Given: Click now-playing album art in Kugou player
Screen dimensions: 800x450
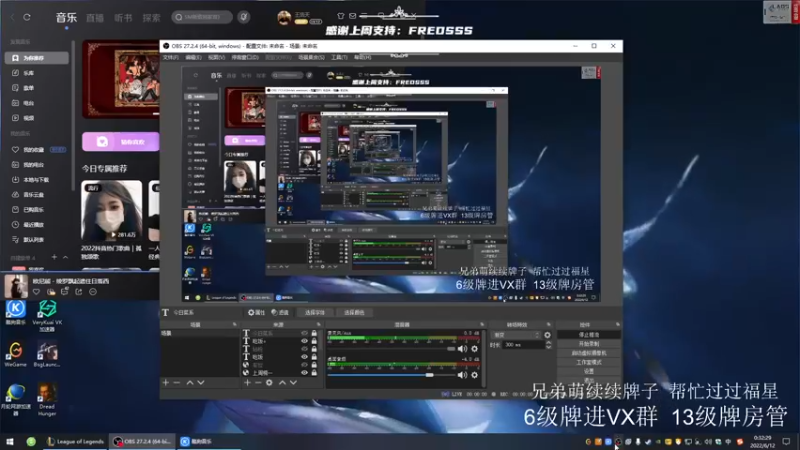Looking at the screenshot, I should (16, 286).
